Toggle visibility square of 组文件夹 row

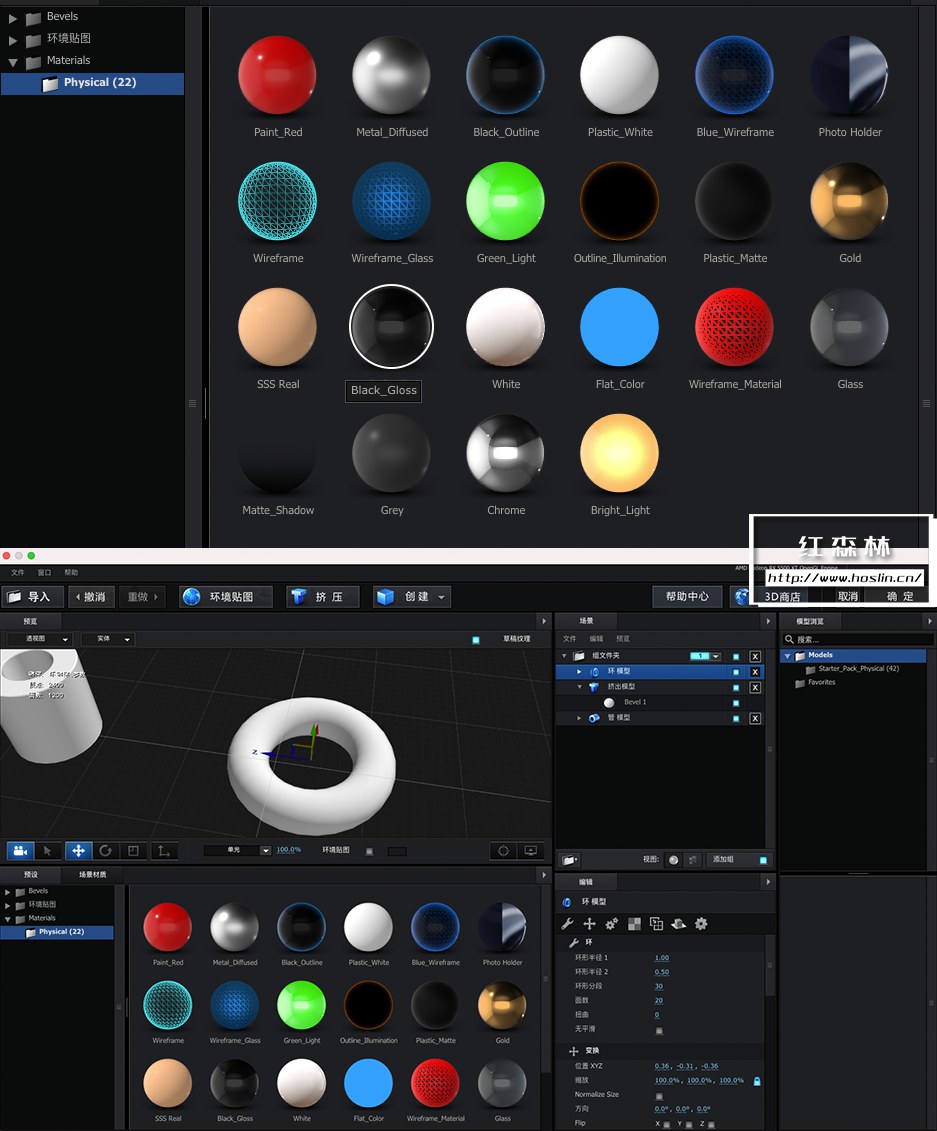click(x=736, y=656)
